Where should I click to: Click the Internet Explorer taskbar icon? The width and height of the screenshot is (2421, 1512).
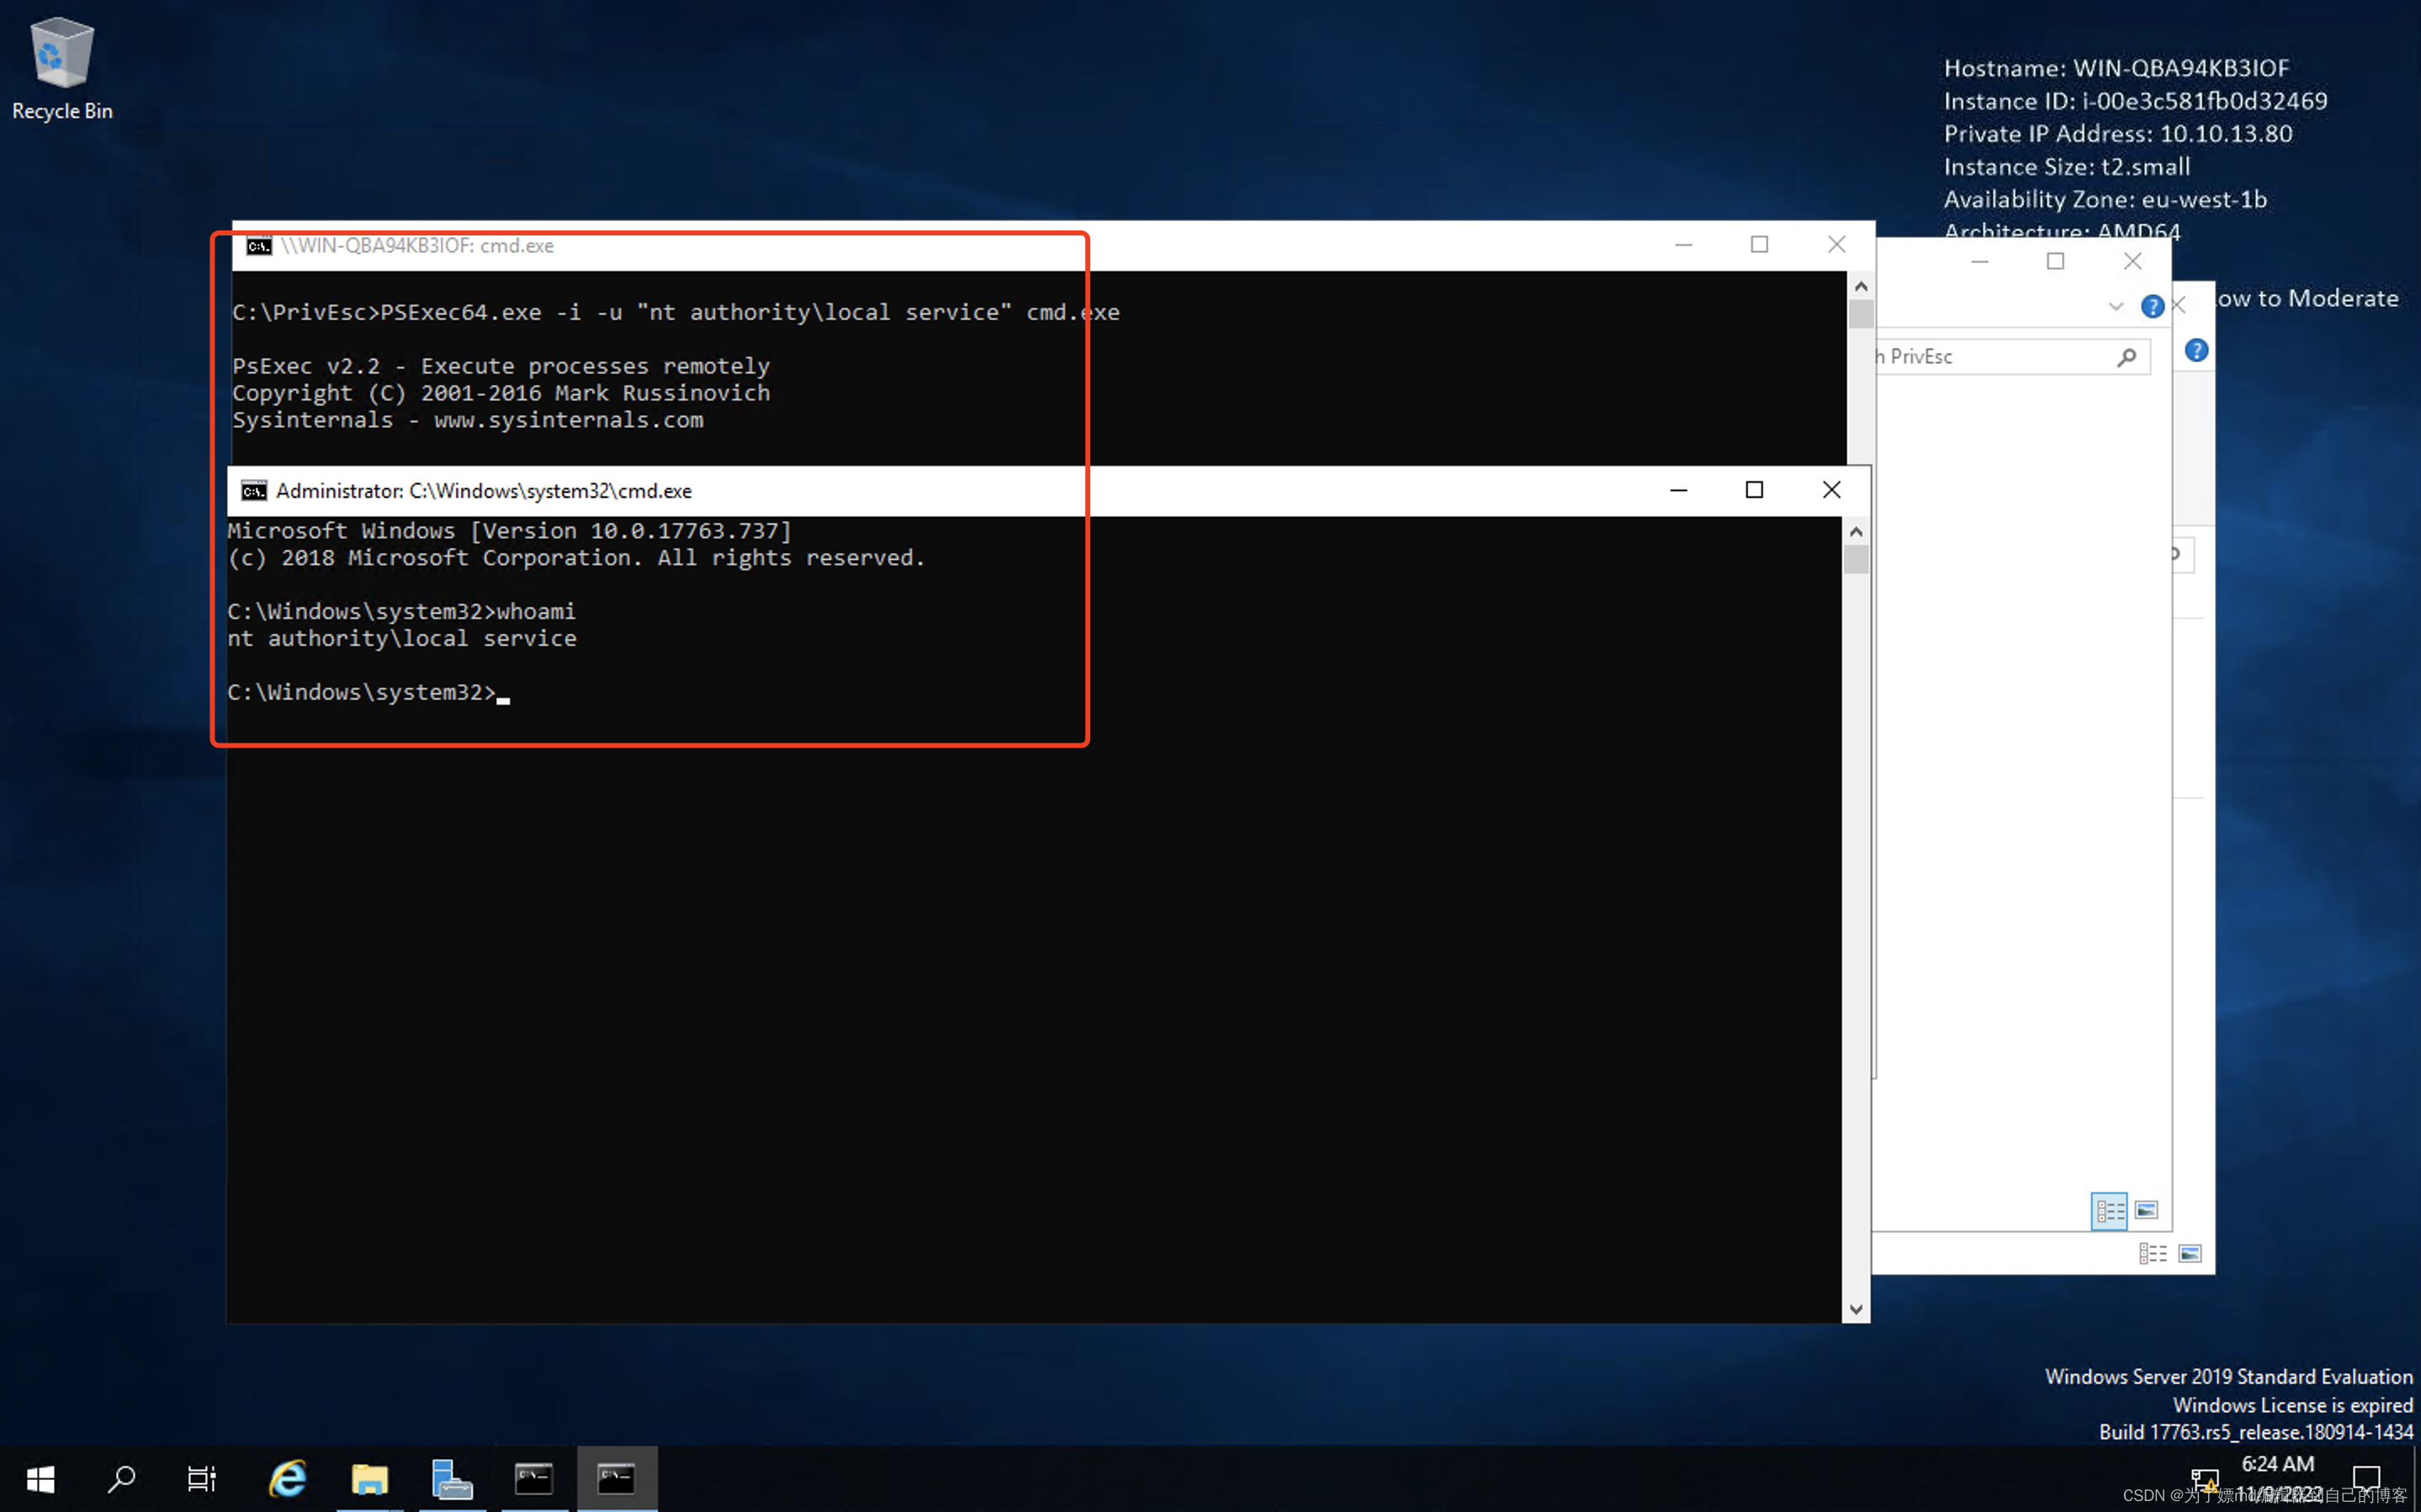click(283, 1478)
